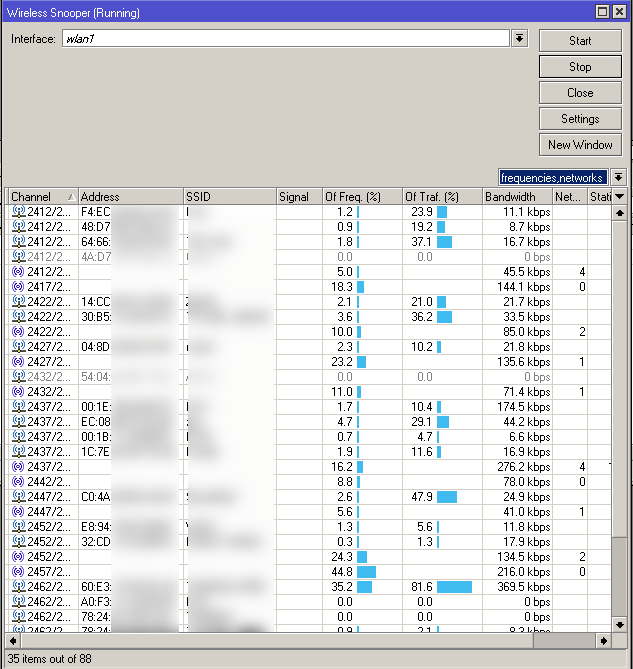The width and height of the screenshot is (633, 669).
Task: Select the icon of the 2442 channel row
Action: [x=18, y=482]
